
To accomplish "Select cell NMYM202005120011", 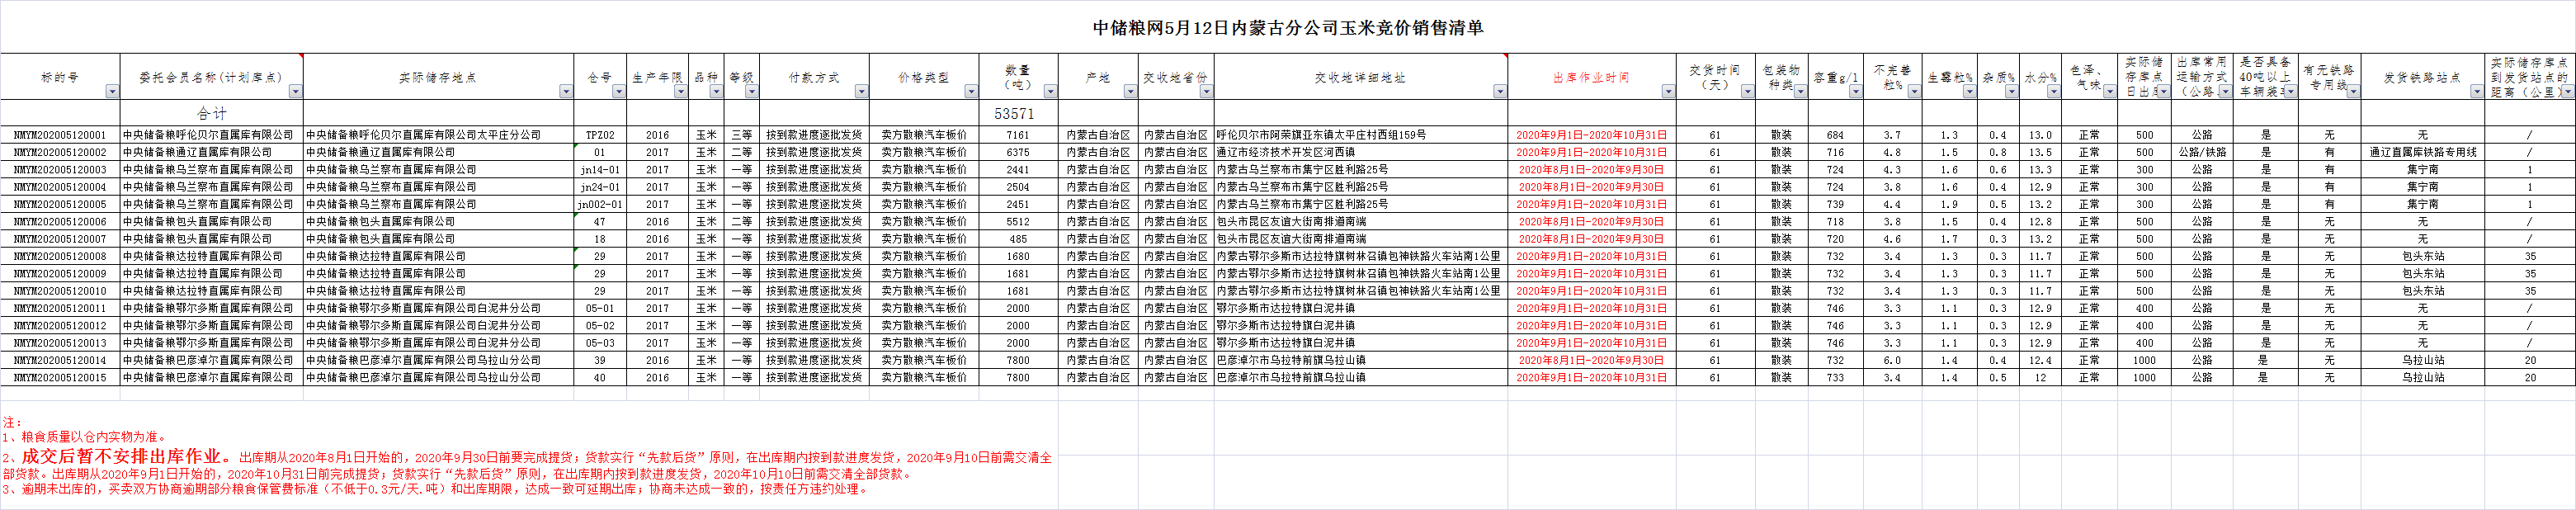I will point(60,308).
